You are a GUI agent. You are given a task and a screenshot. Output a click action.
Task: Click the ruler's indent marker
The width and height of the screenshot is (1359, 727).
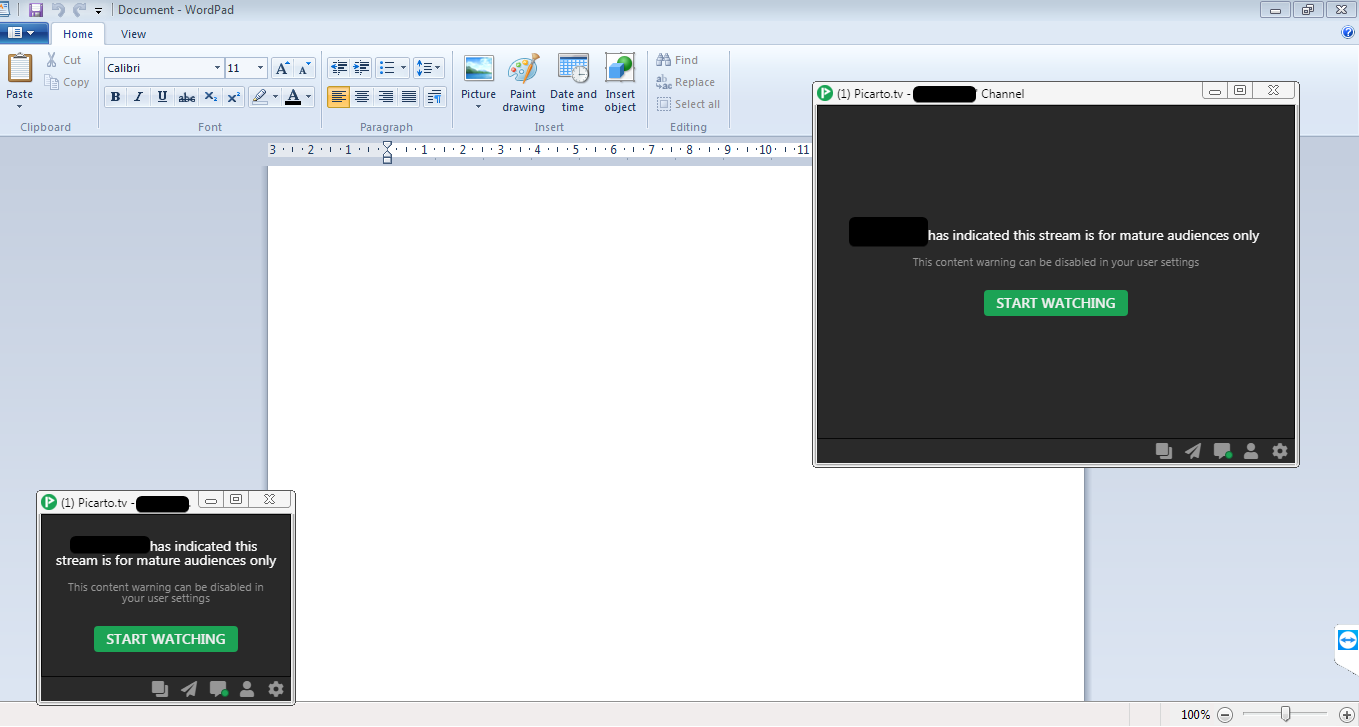[387, 152]
